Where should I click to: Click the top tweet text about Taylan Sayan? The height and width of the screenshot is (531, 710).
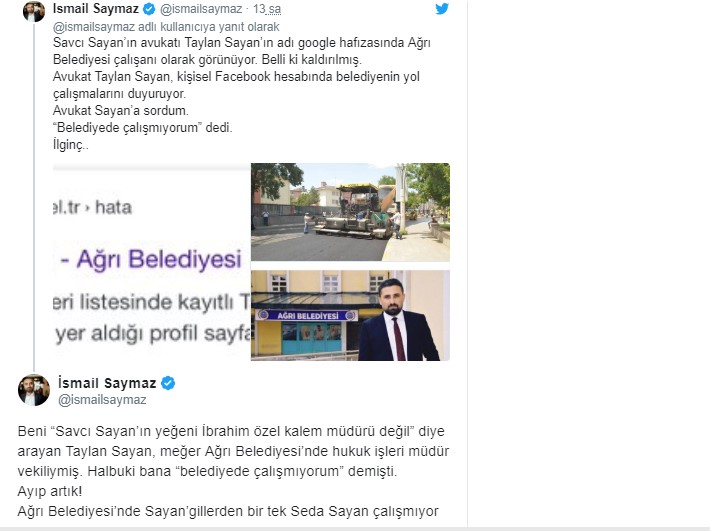point(241,93)
